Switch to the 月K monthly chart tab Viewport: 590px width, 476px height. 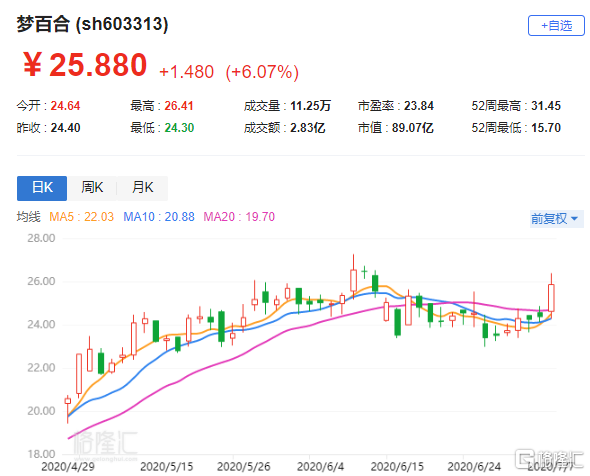[142, 188]
